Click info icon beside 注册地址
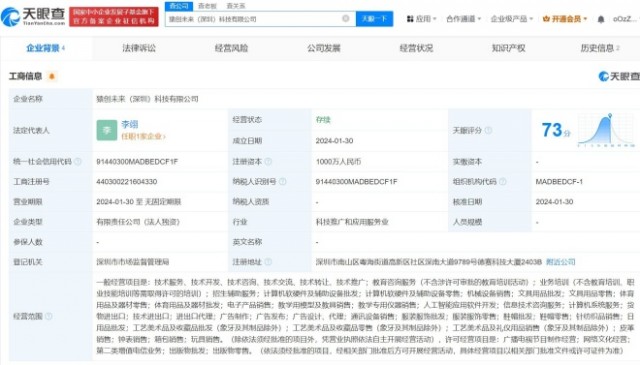Screen dimensions: 640x365 coord(268,262)
